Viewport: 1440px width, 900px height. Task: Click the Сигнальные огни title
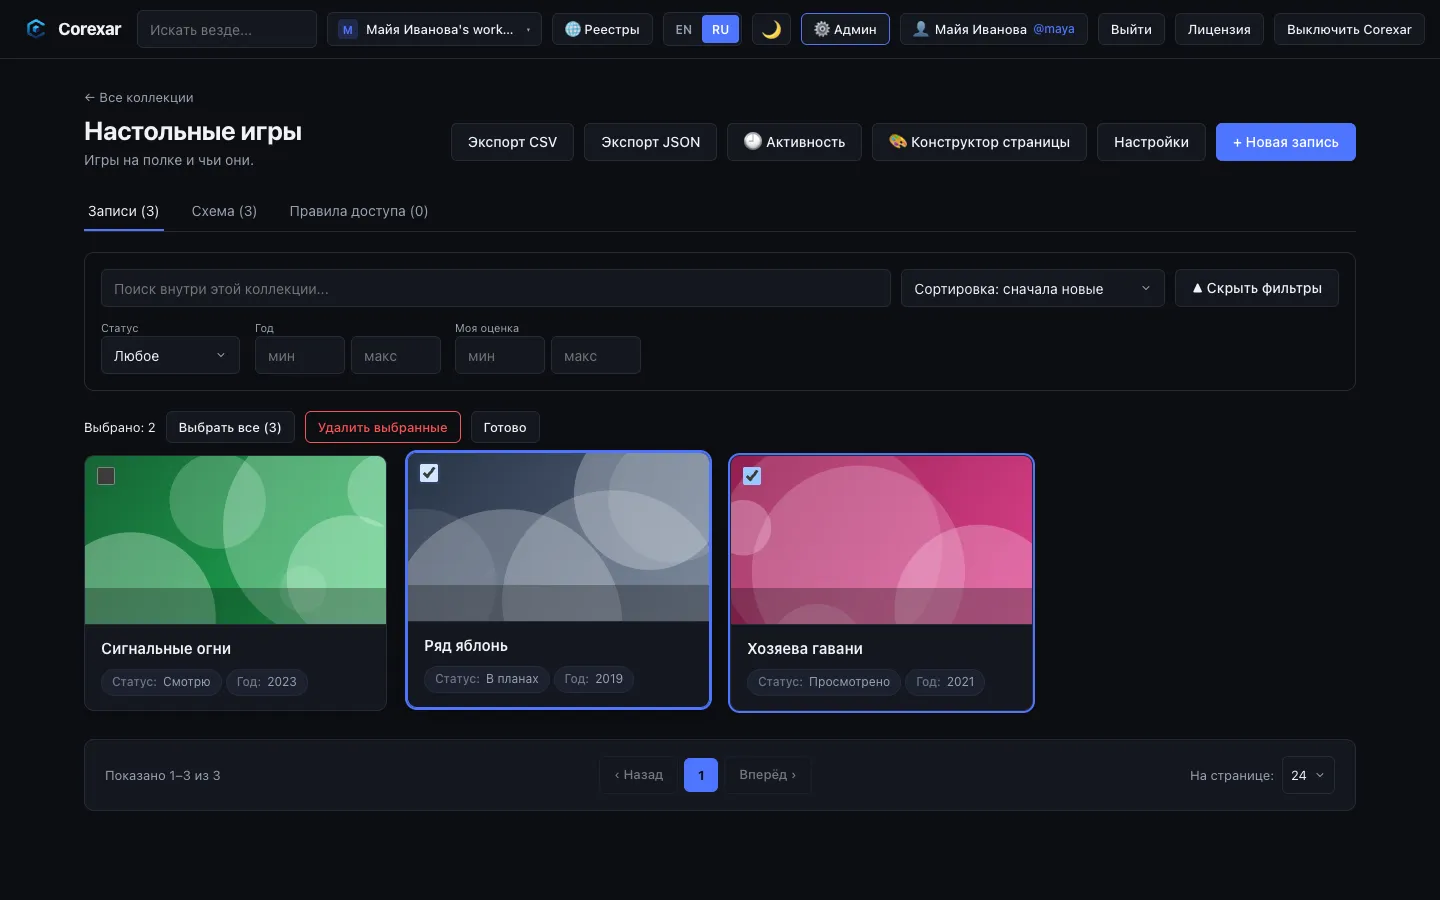[x=166, y=649]
